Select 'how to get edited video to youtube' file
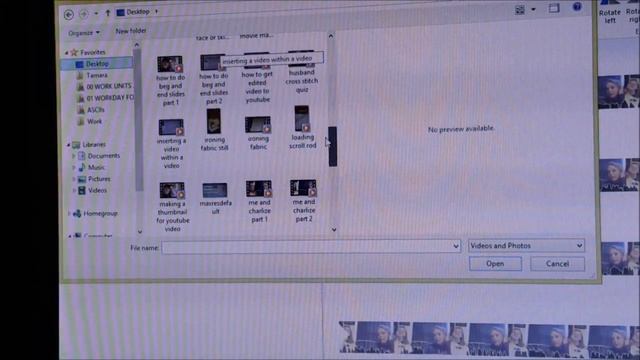 pos(257,78)
